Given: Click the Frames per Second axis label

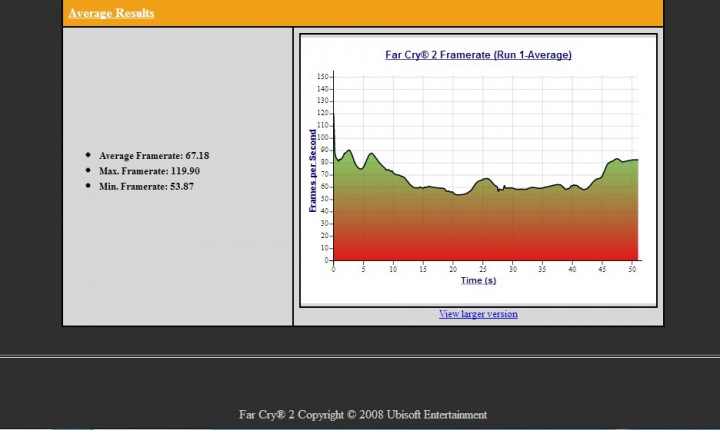Looking at the screenshot, I should 313,170.
